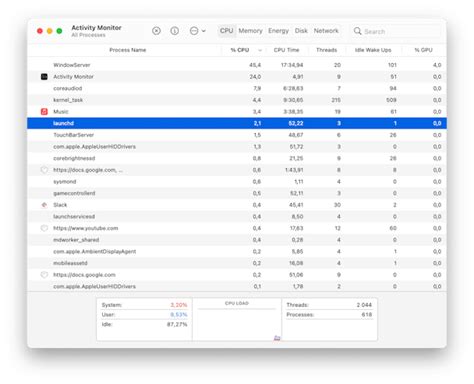Click the stop process icon in toolbar
This screenshot has width=474, height=384.
(x=156, y=31)
